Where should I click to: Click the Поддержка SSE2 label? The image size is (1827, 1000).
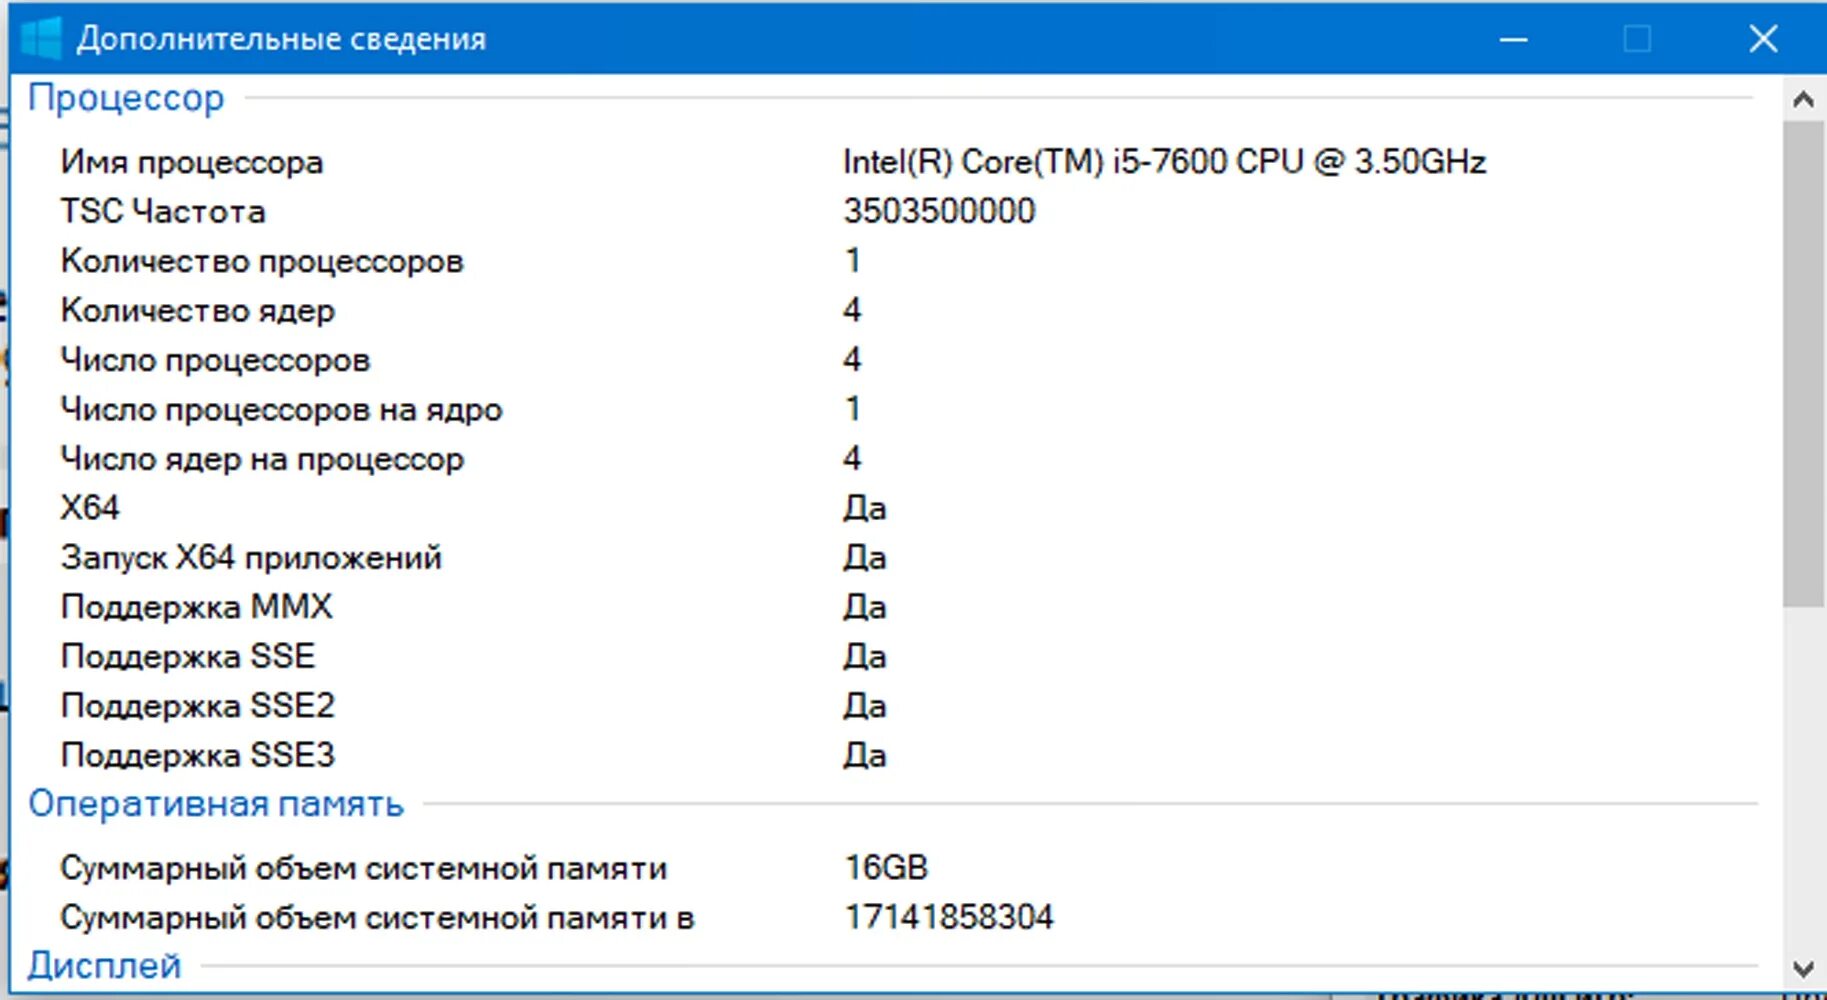click(198, 706)
